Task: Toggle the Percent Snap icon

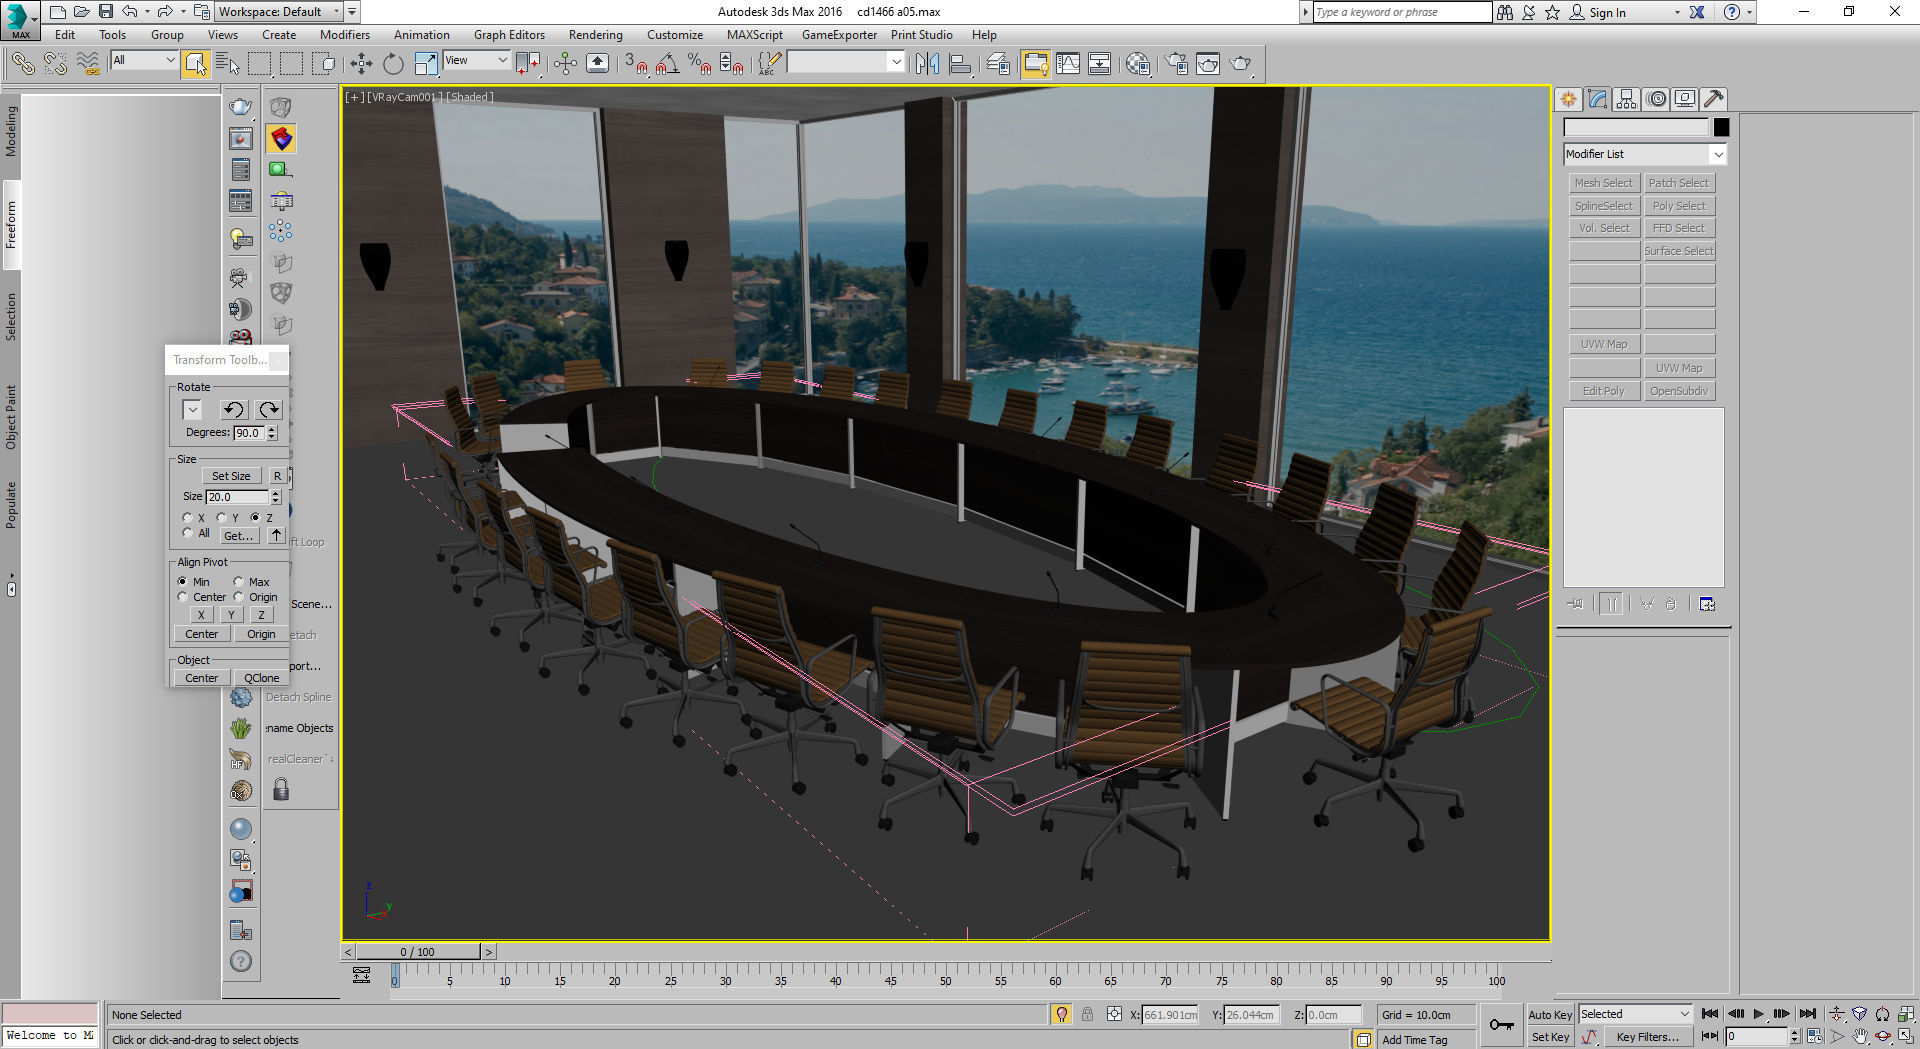Action: coord(699,64)
